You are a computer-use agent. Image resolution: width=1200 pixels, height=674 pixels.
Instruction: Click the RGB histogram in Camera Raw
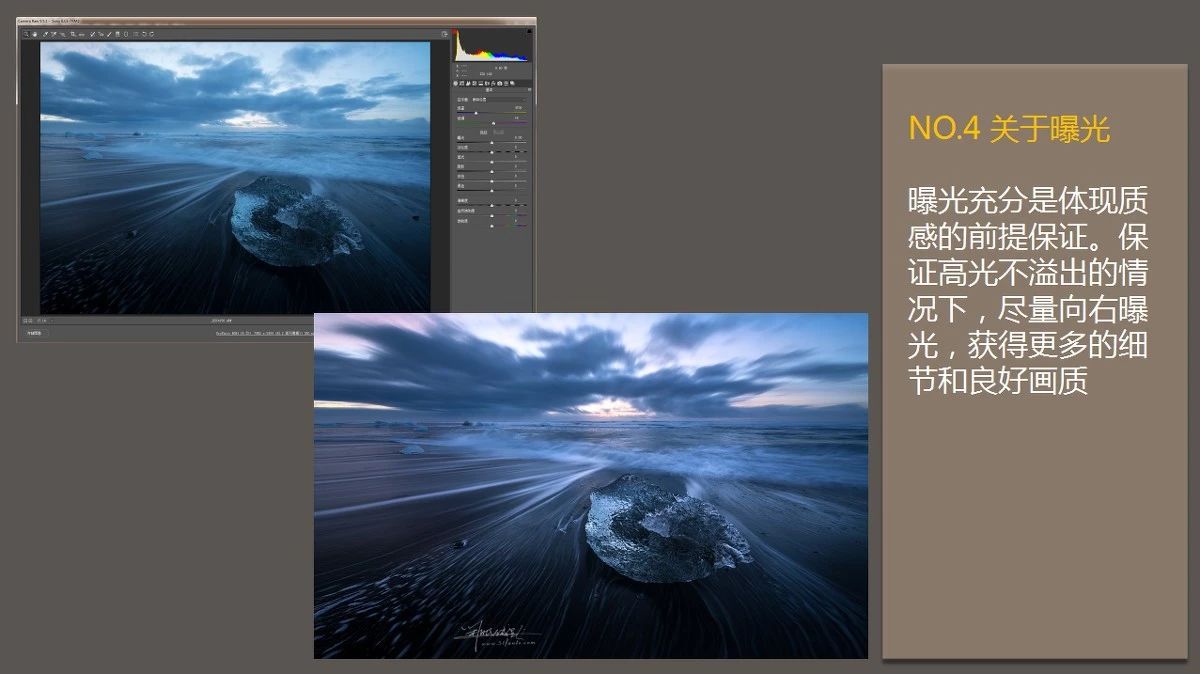click(491, 45)
